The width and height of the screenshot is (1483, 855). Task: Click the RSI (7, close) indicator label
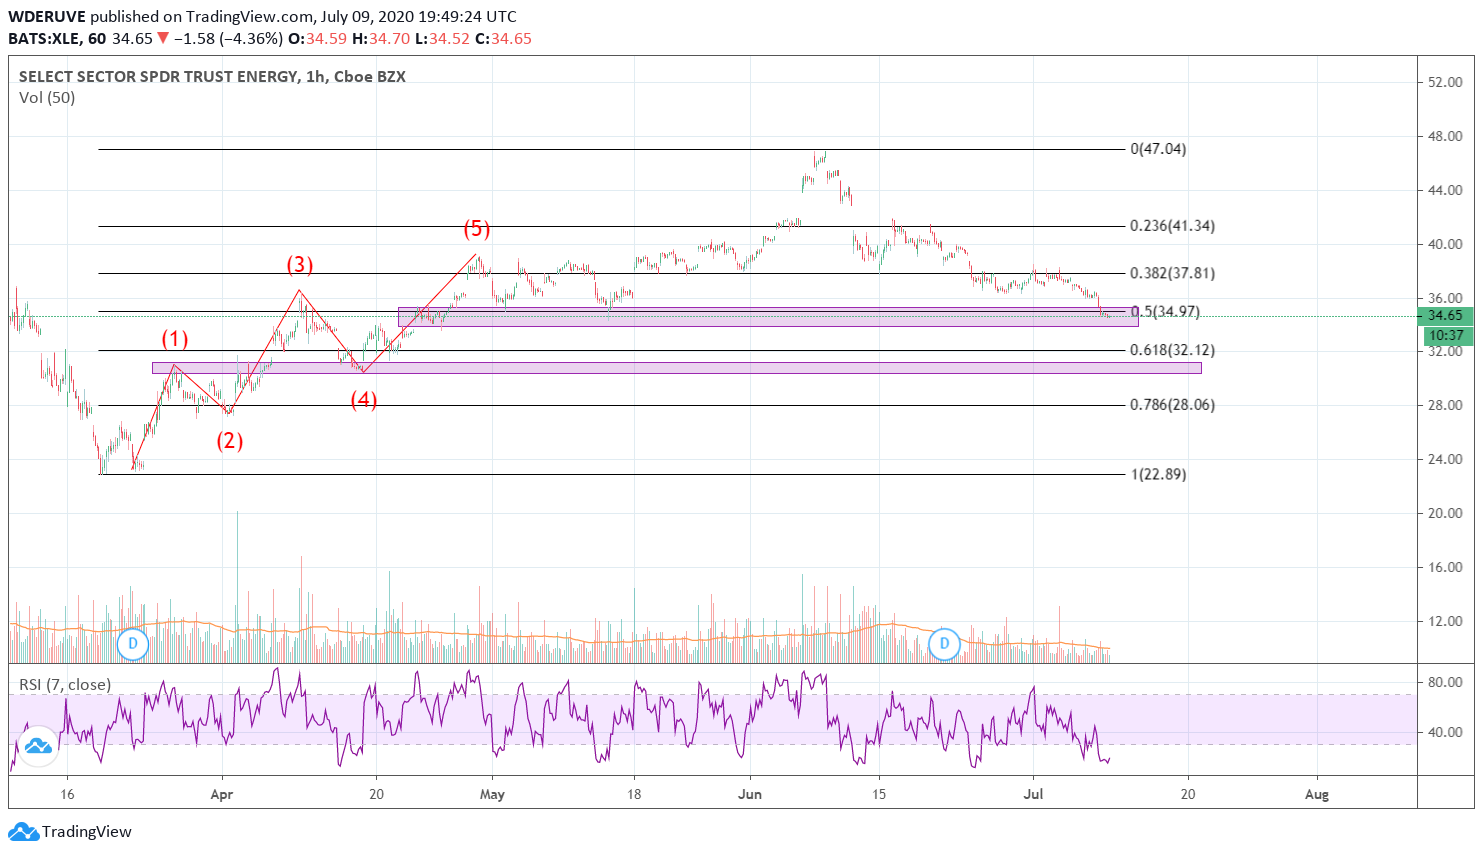tap(65, 685)
